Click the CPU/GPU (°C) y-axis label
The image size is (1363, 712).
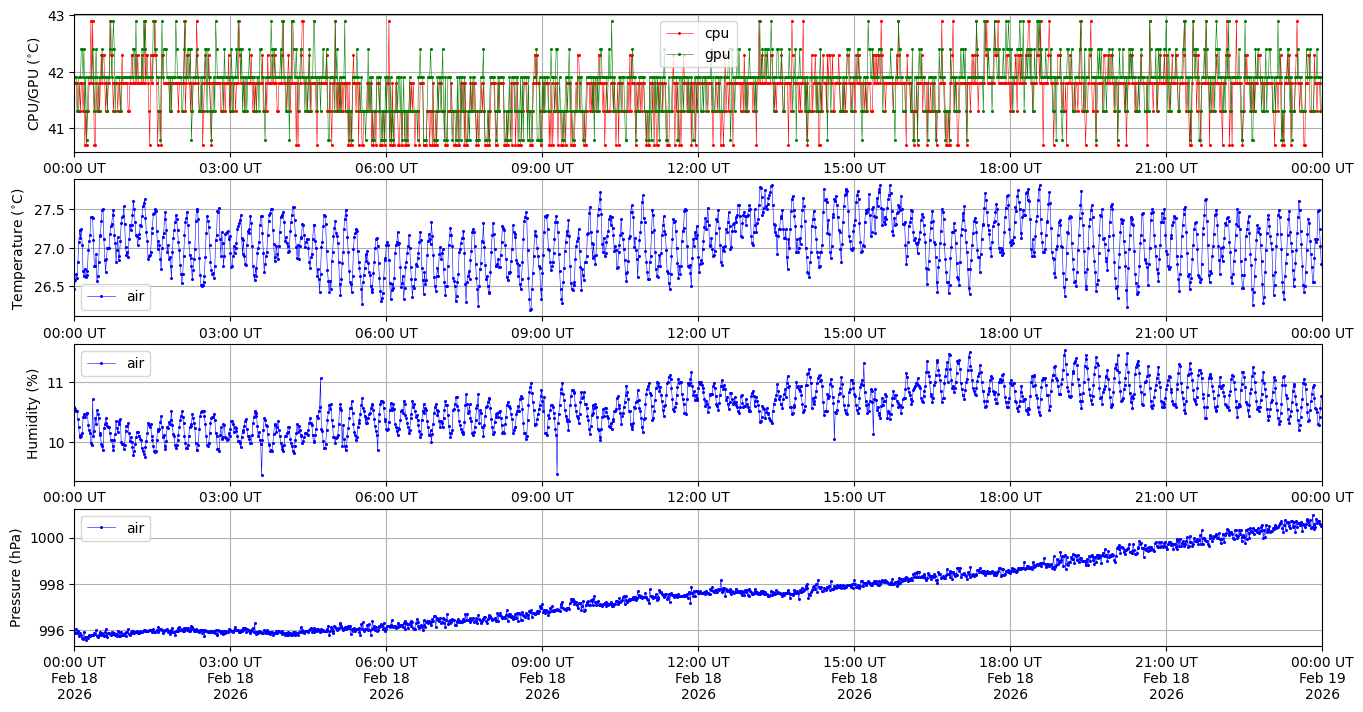point(34,84)
